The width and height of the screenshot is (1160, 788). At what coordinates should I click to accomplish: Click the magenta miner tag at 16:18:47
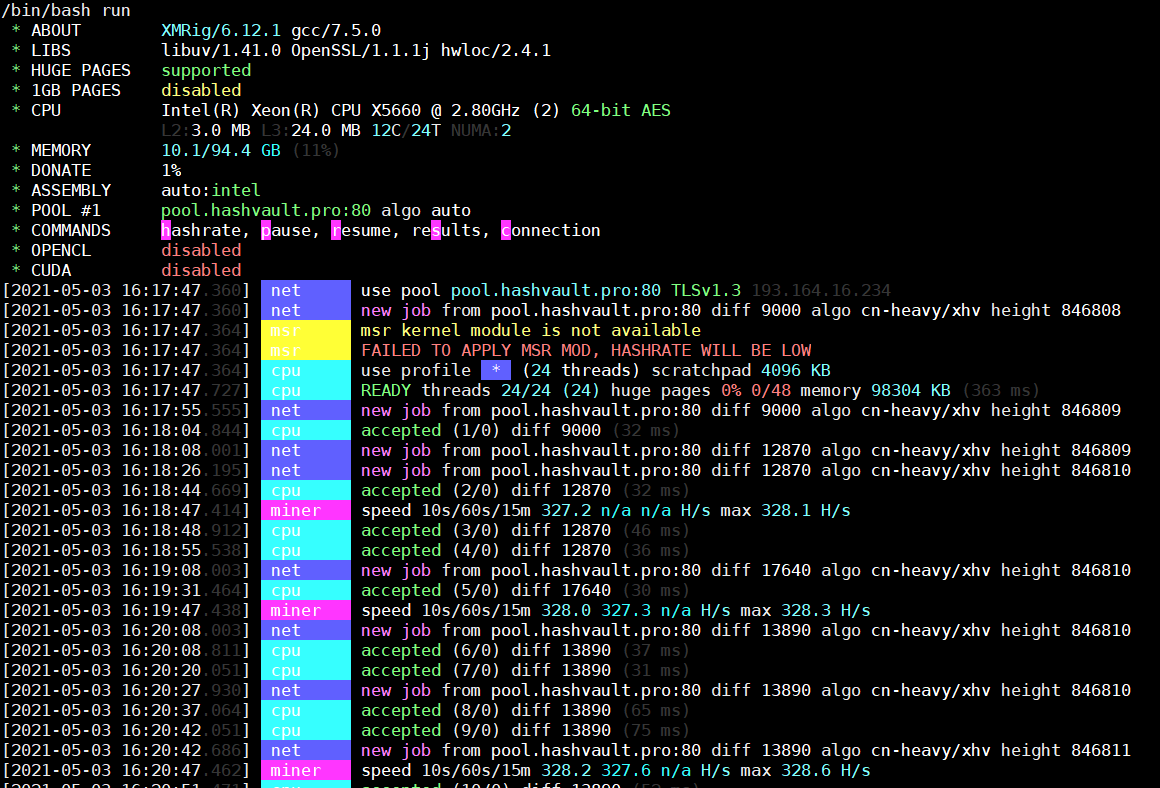click(305, 510)
